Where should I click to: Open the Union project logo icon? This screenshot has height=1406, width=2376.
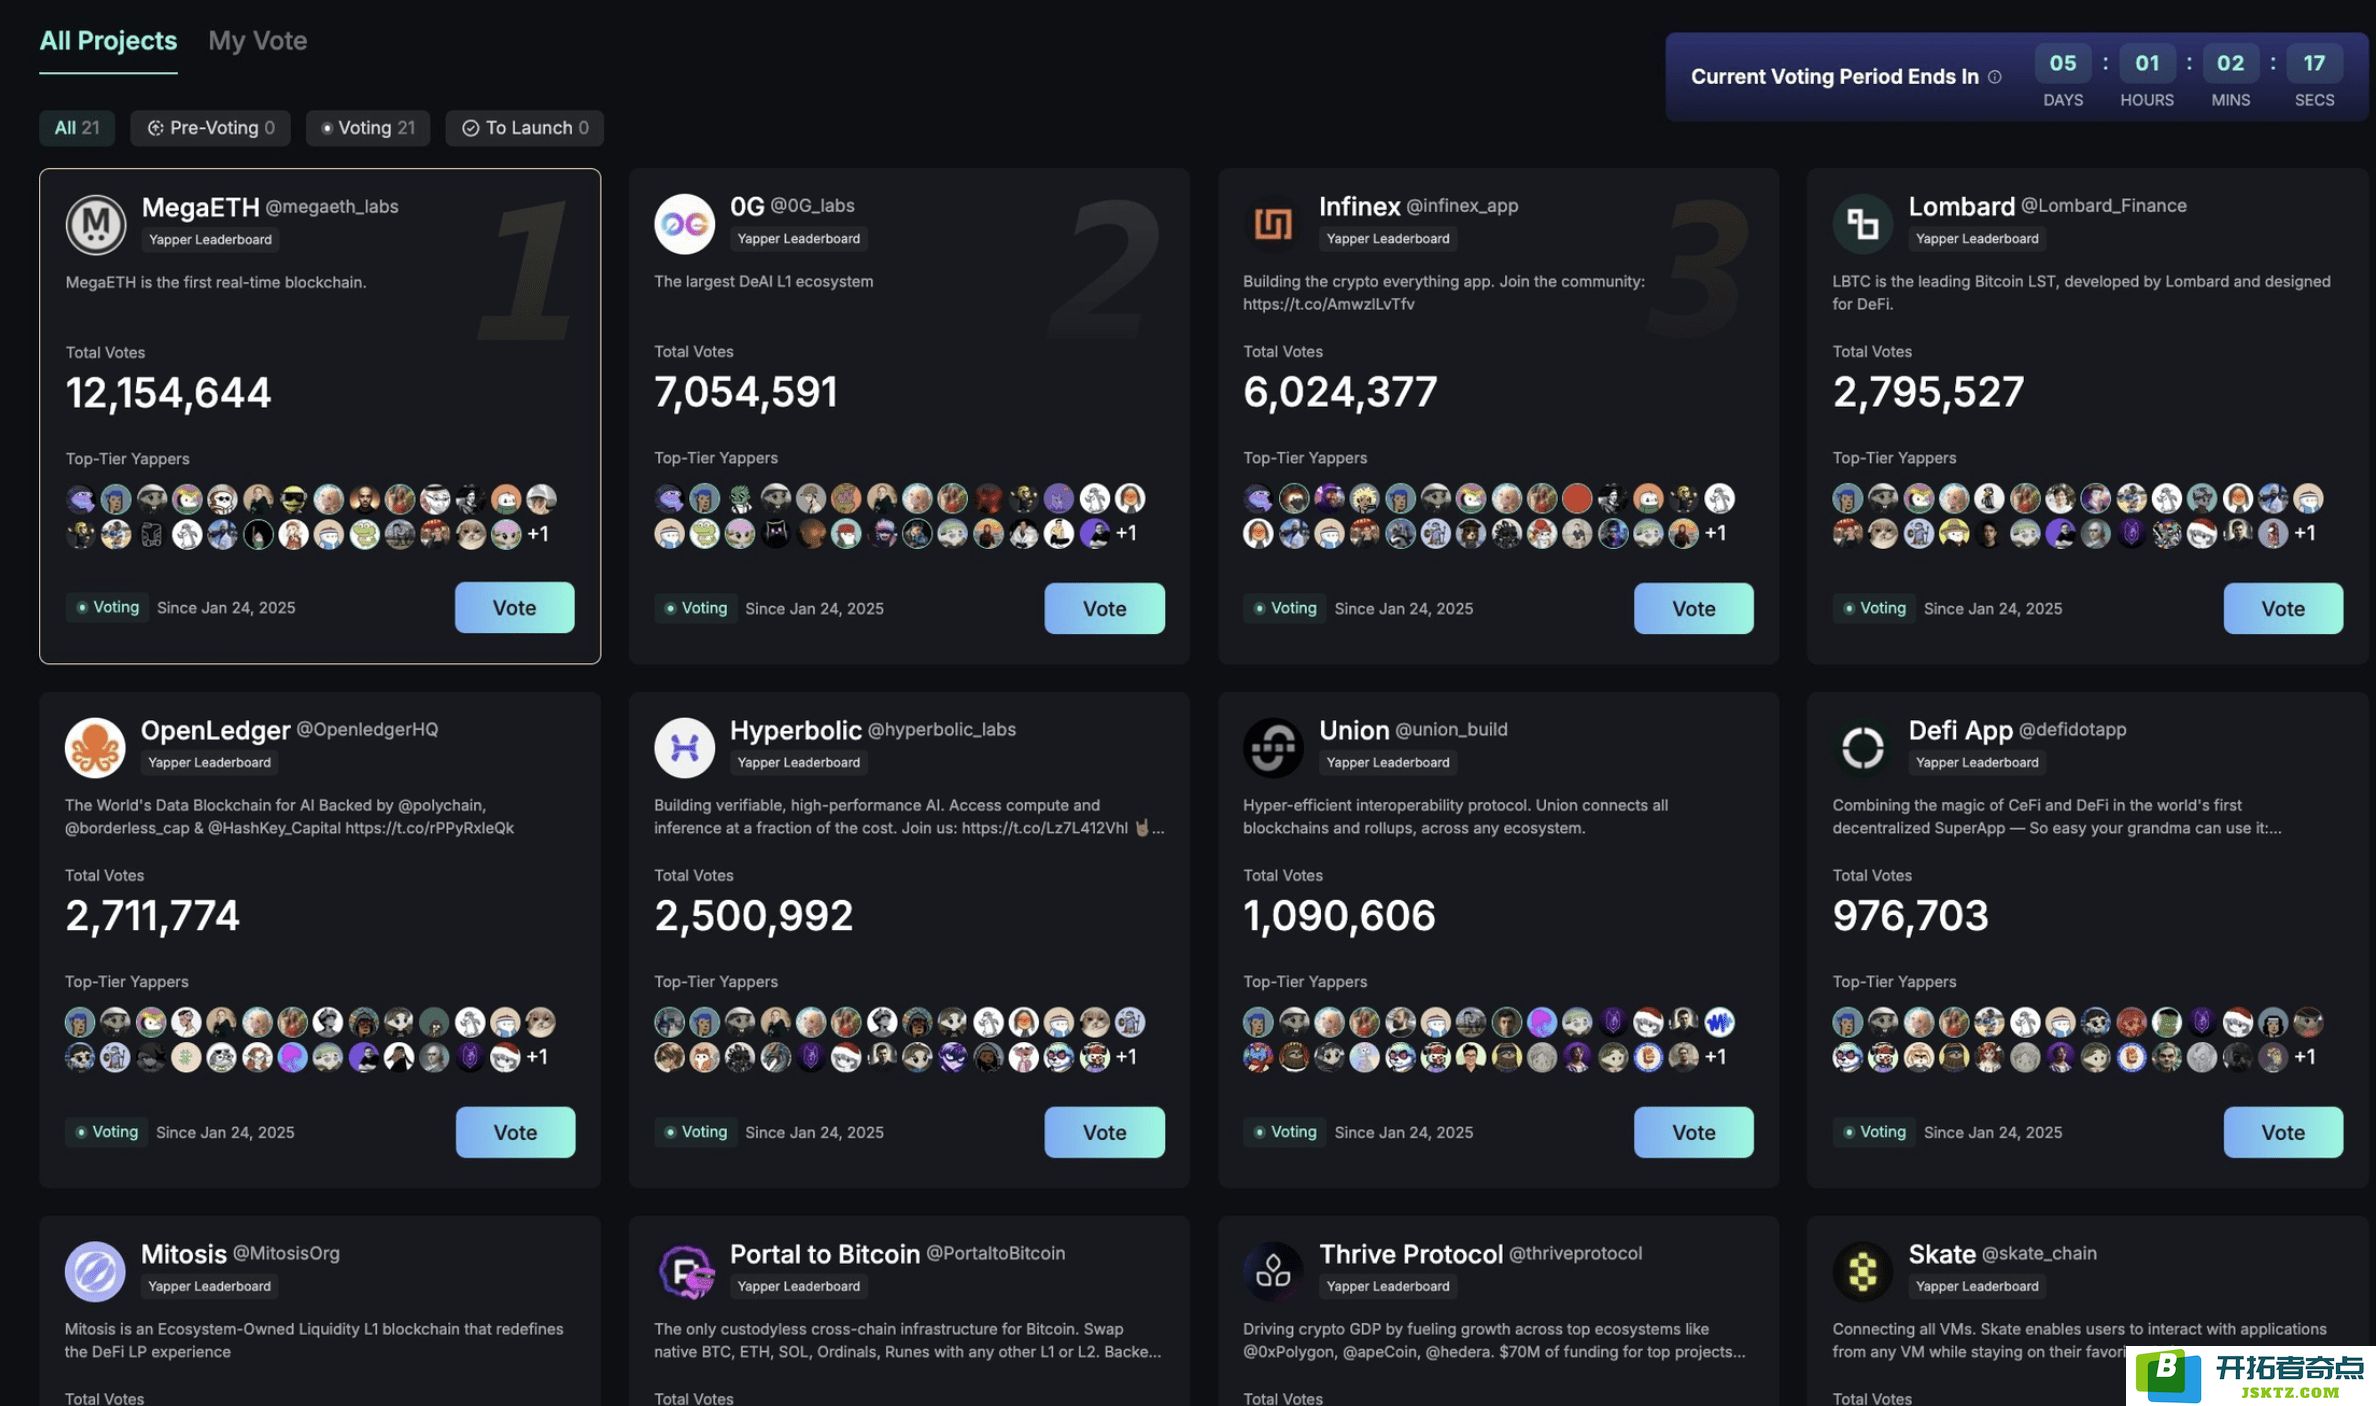click(1274, 747)
